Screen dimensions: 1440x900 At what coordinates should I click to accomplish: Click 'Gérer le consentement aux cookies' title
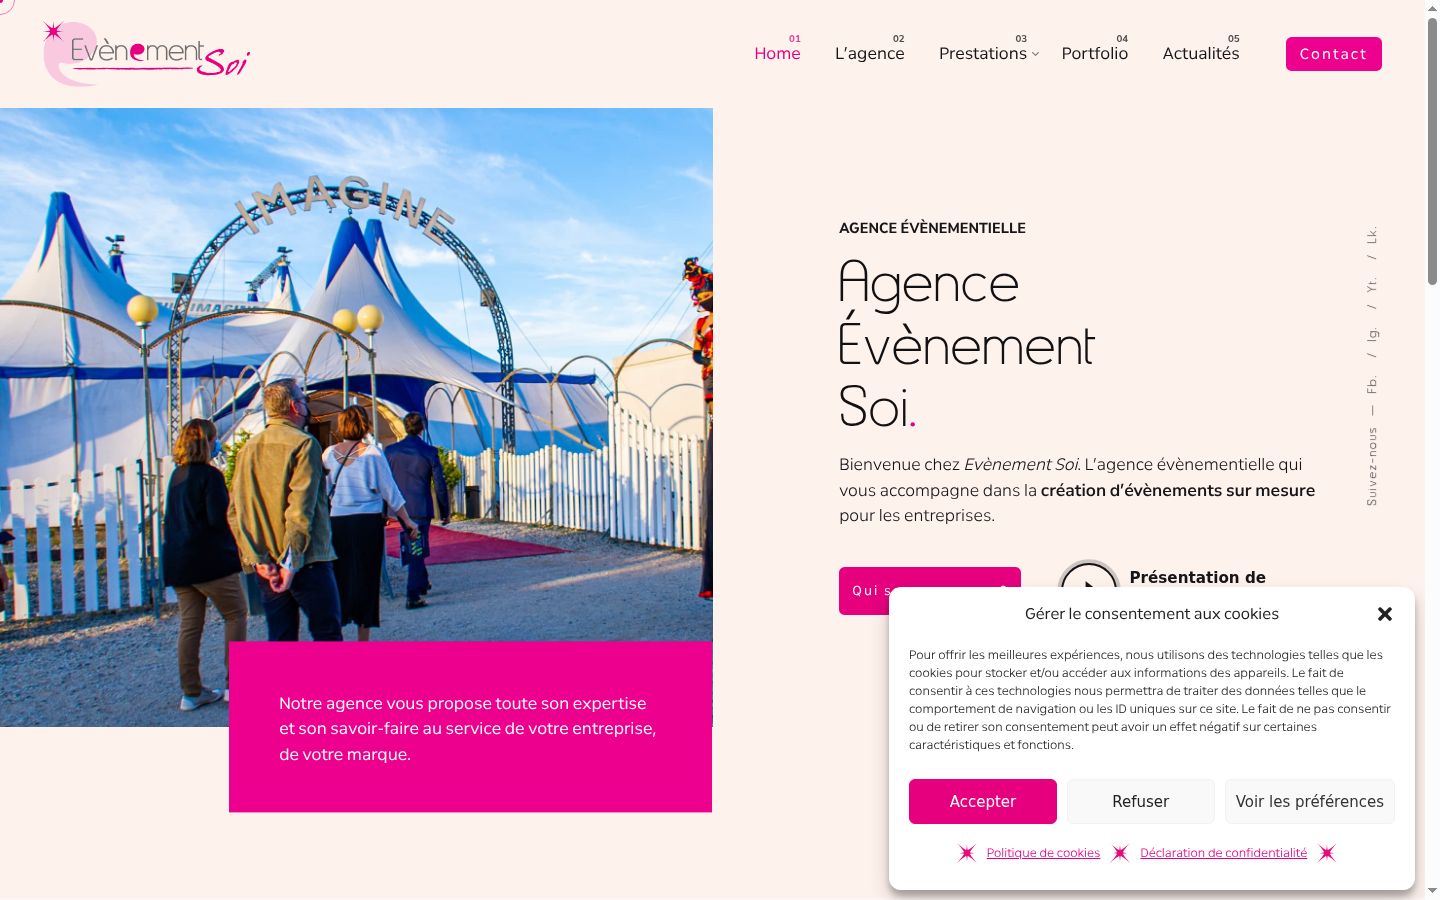(1151, 614)
